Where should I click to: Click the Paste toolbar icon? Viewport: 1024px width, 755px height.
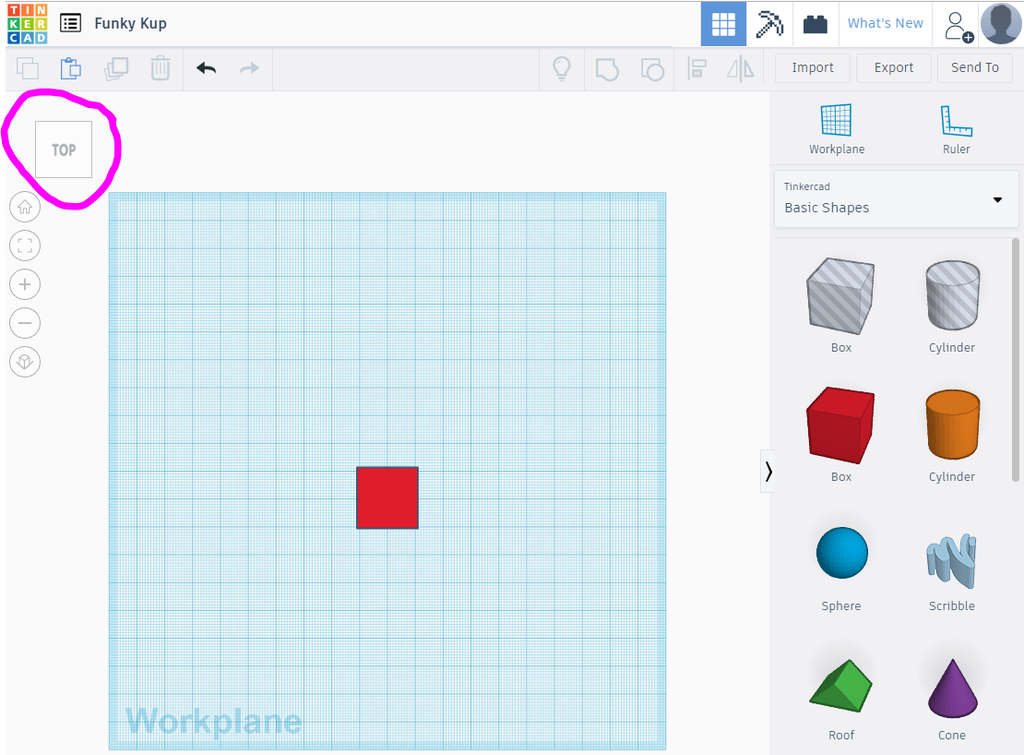(x=71, y=68)
